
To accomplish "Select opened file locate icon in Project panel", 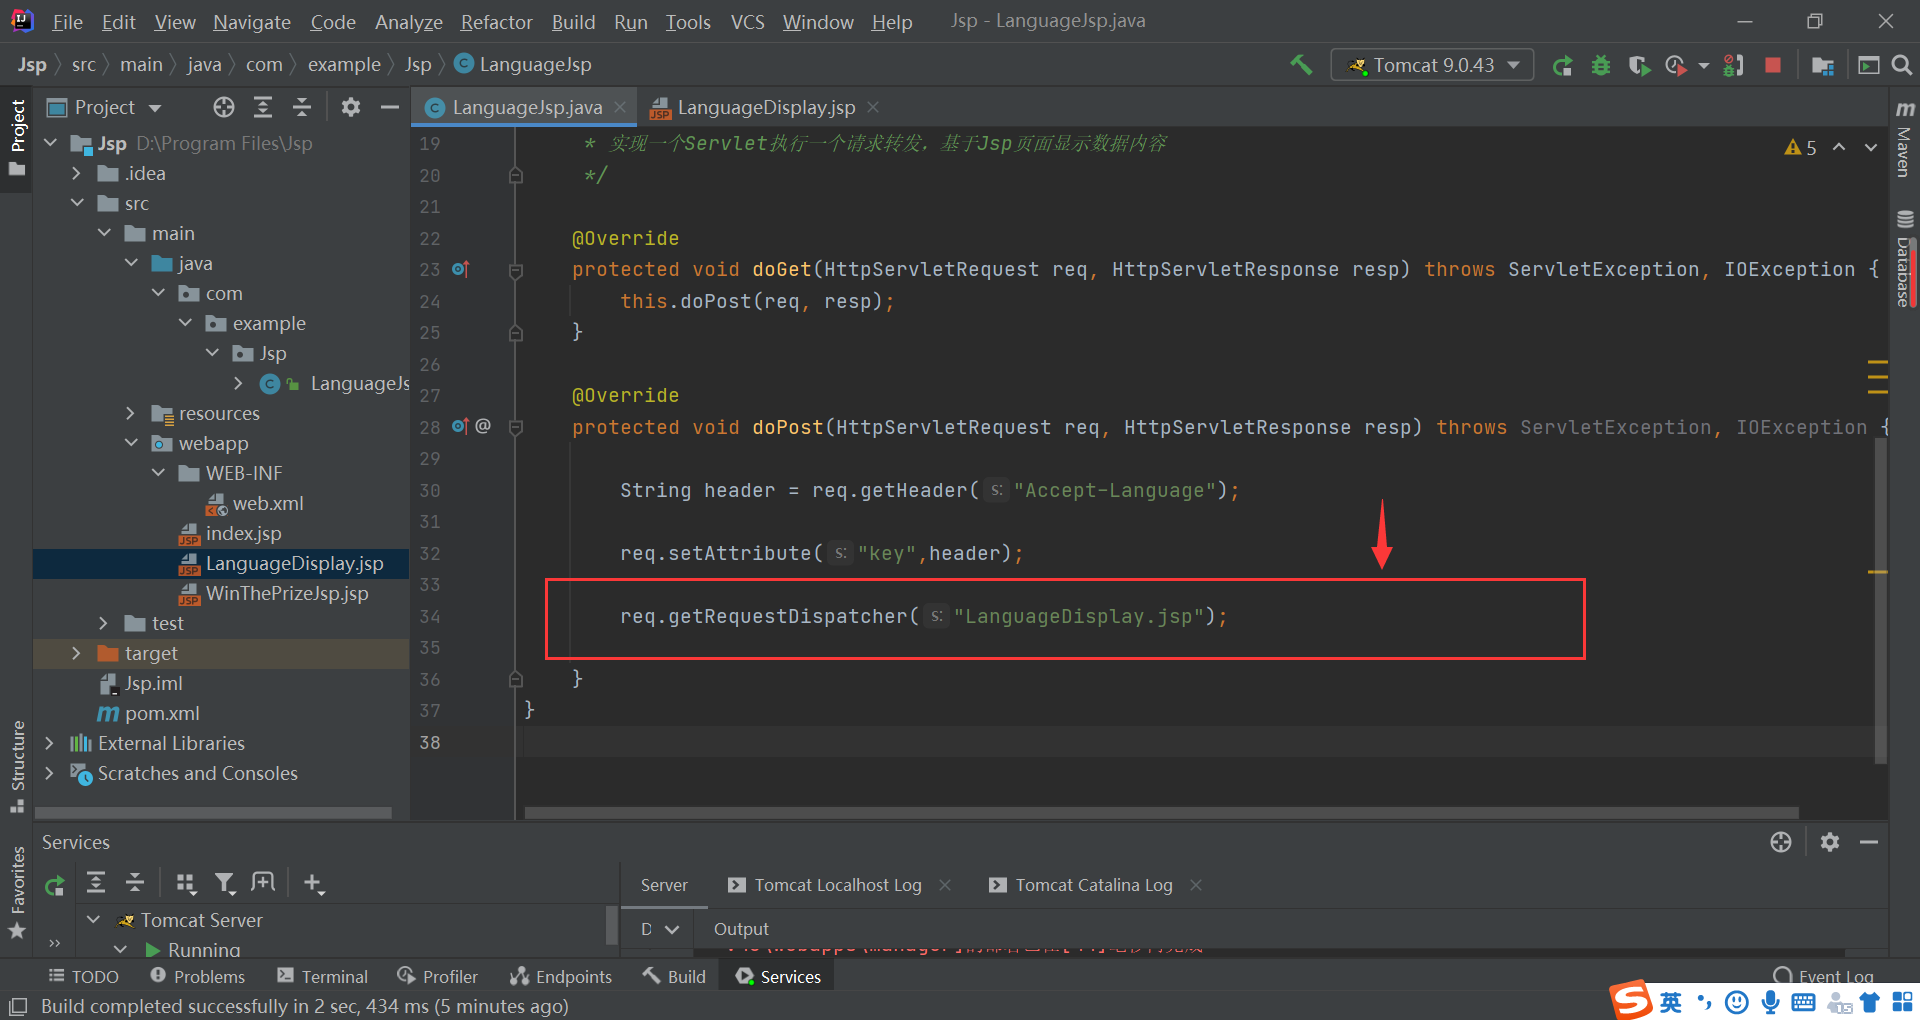I will [224, 107].
